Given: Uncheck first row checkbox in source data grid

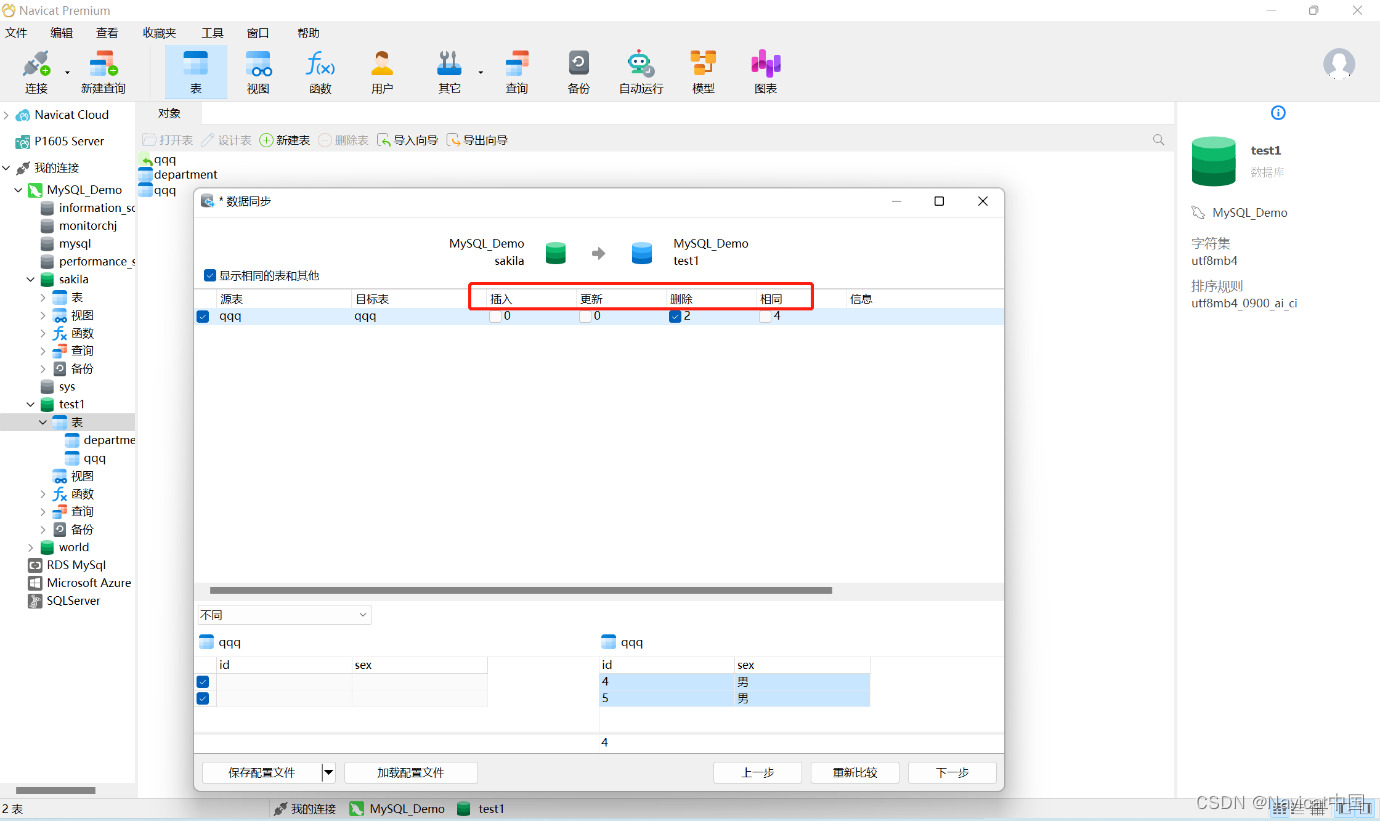Looking at the screenshot, I should pyautogui.click(x=203, y=682).
